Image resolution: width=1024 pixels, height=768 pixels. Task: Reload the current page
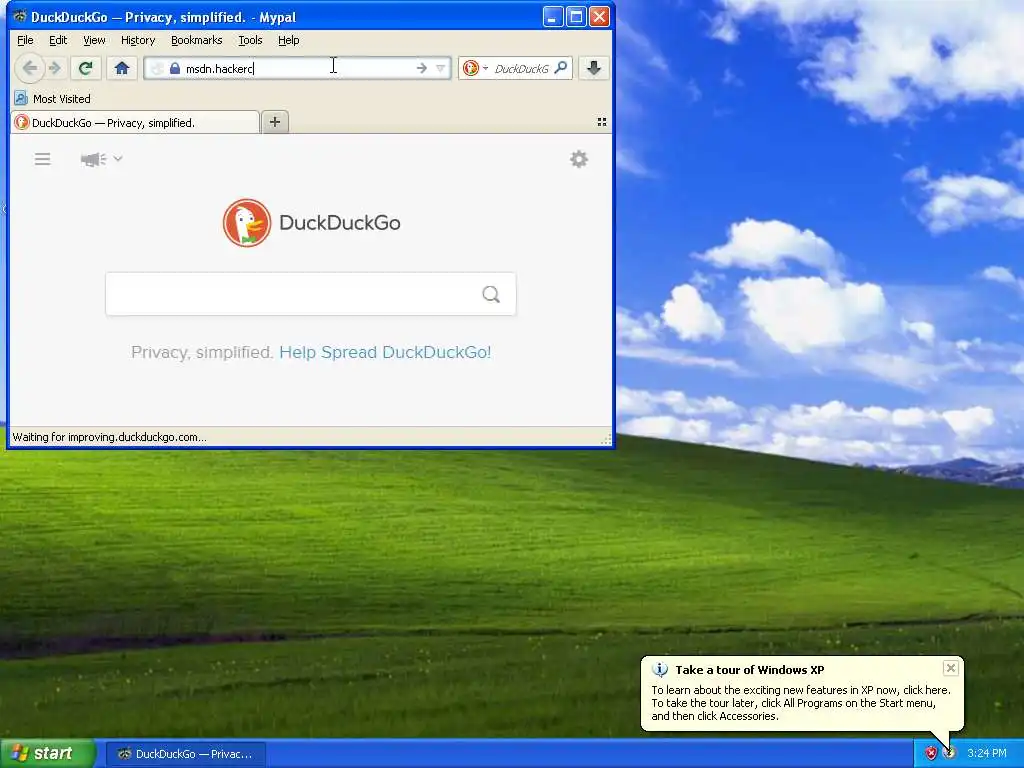pyautogui.click(x=86, y=68)
